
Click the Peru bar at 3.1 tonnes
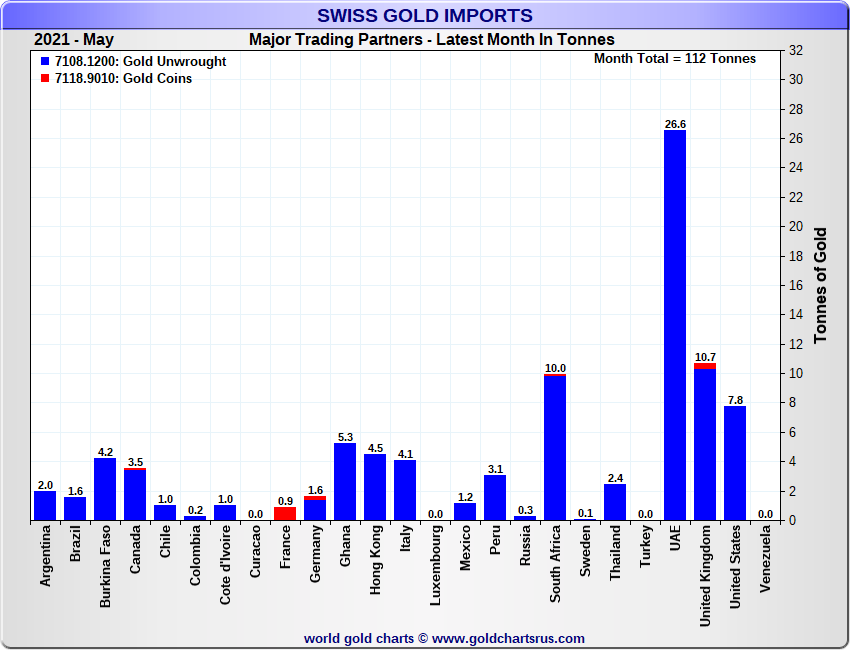coord(495,497)
